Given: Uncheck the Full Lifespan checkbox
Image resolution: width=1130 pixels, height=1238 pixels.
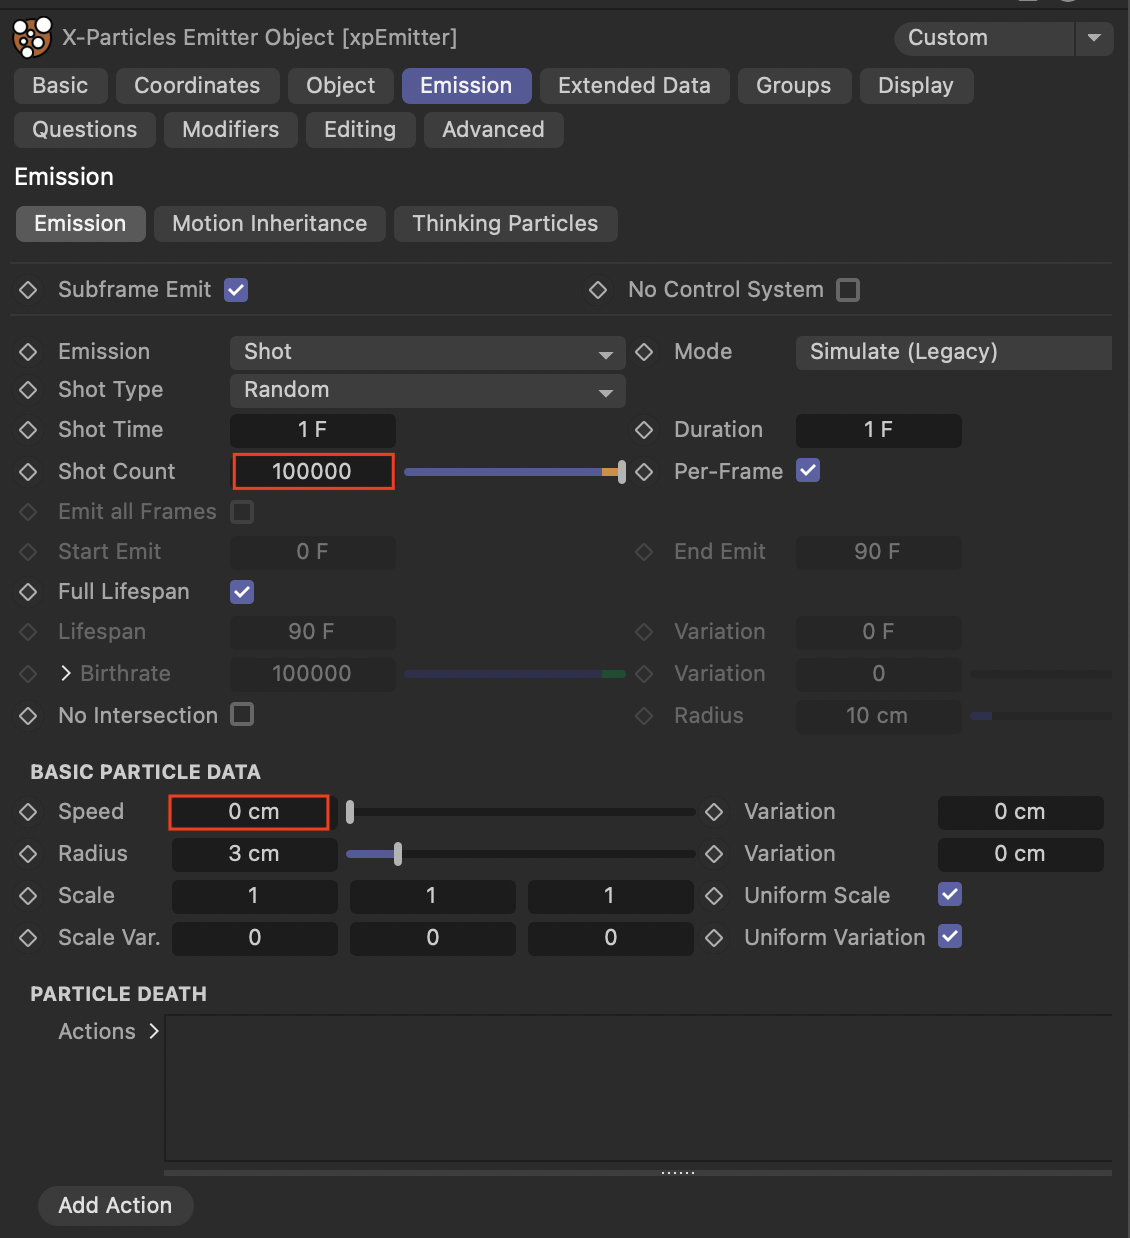Looking at the screenshot, I should click(242, 592).
